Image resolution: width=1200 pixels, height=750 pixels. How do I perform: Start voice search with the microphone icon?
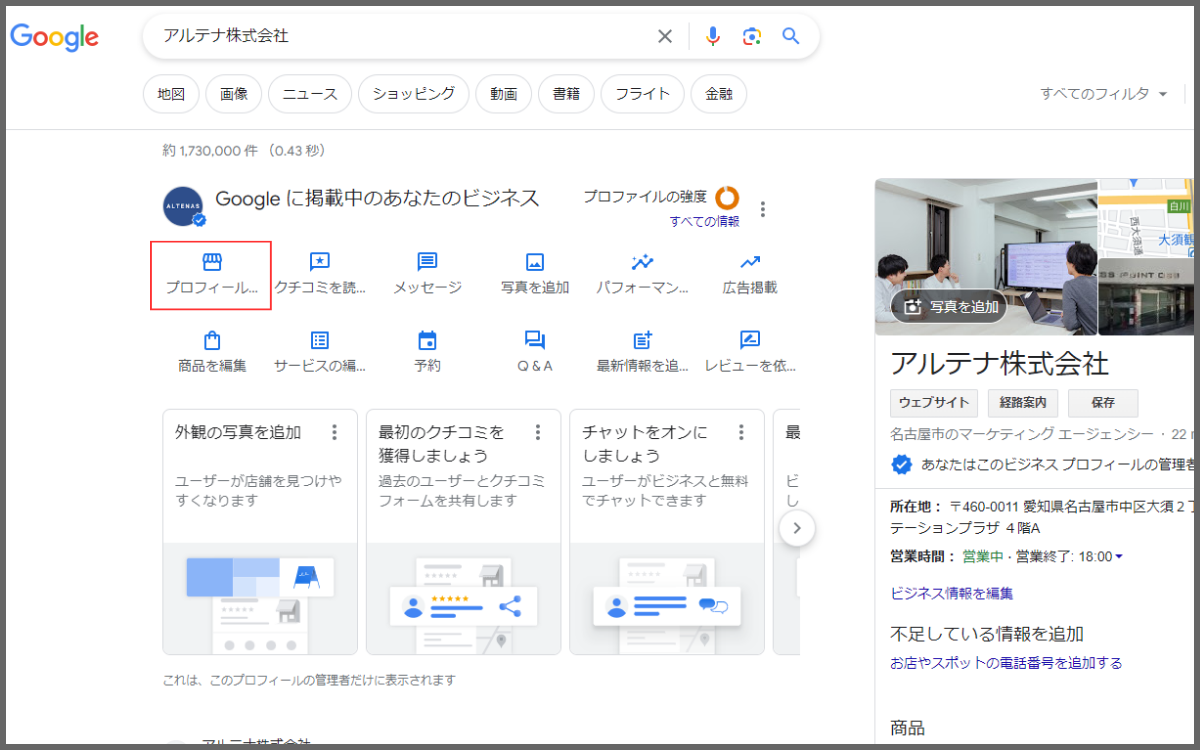712,37
